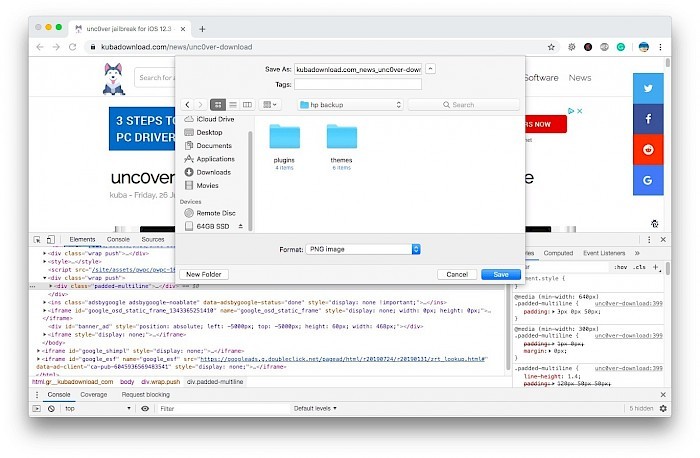Open the Format PNG image dropdown
The width and height of the screenshot is (700, 458).
pyautogui.click(x=363, y=249)
